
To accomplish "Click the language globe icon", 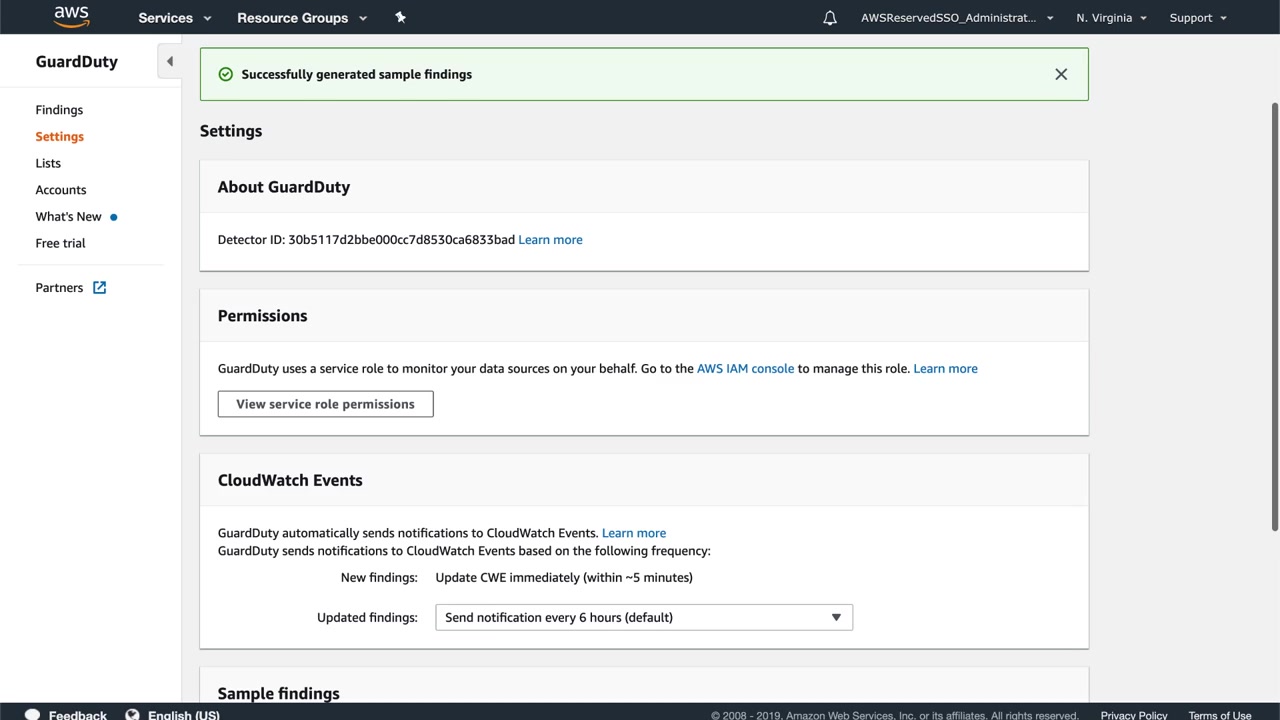I will tap(132, 714).
